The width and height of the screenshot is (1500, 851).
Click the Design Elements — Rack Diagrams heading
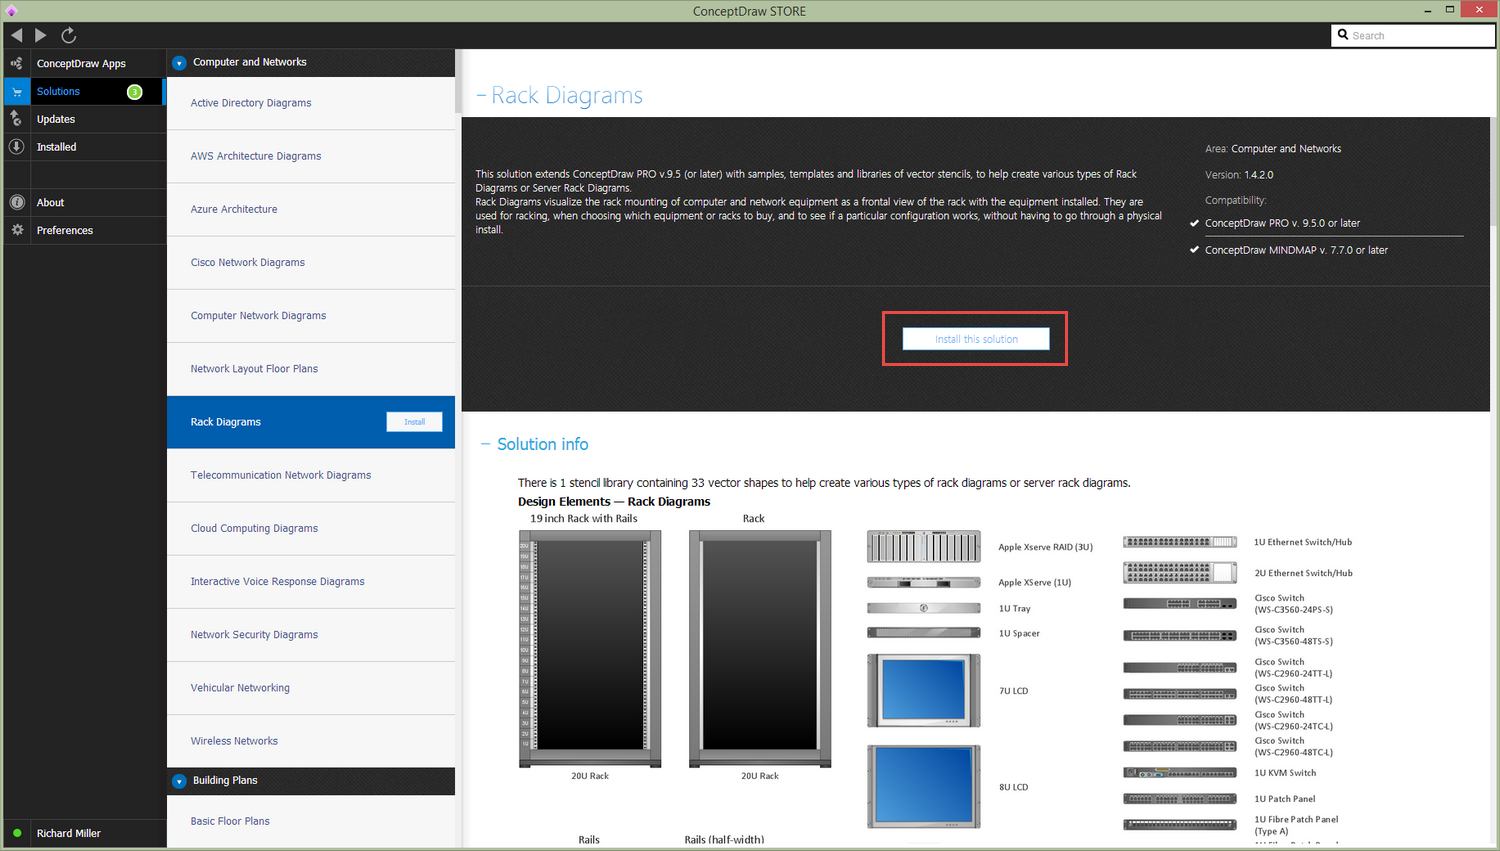pos(614,502)
